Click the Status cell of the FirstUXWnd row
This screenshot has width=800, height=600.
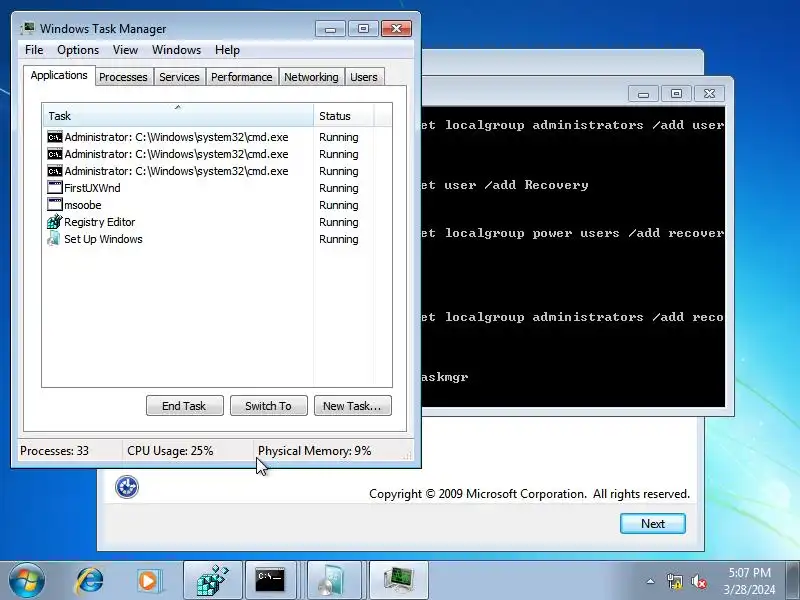pyautogui.click(x=339, y=188)
